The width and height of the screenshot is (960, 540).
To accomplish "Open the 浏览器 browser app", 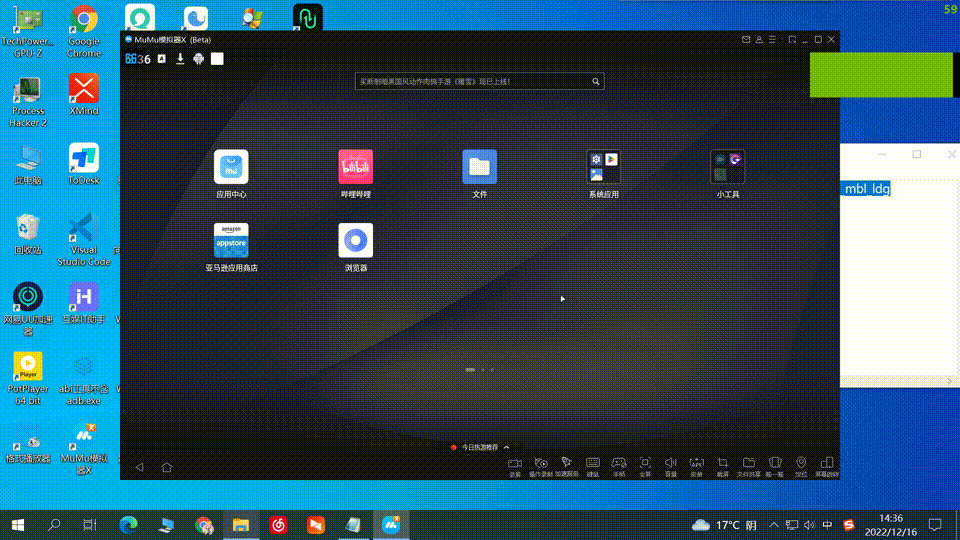I will tap(356, 241).
